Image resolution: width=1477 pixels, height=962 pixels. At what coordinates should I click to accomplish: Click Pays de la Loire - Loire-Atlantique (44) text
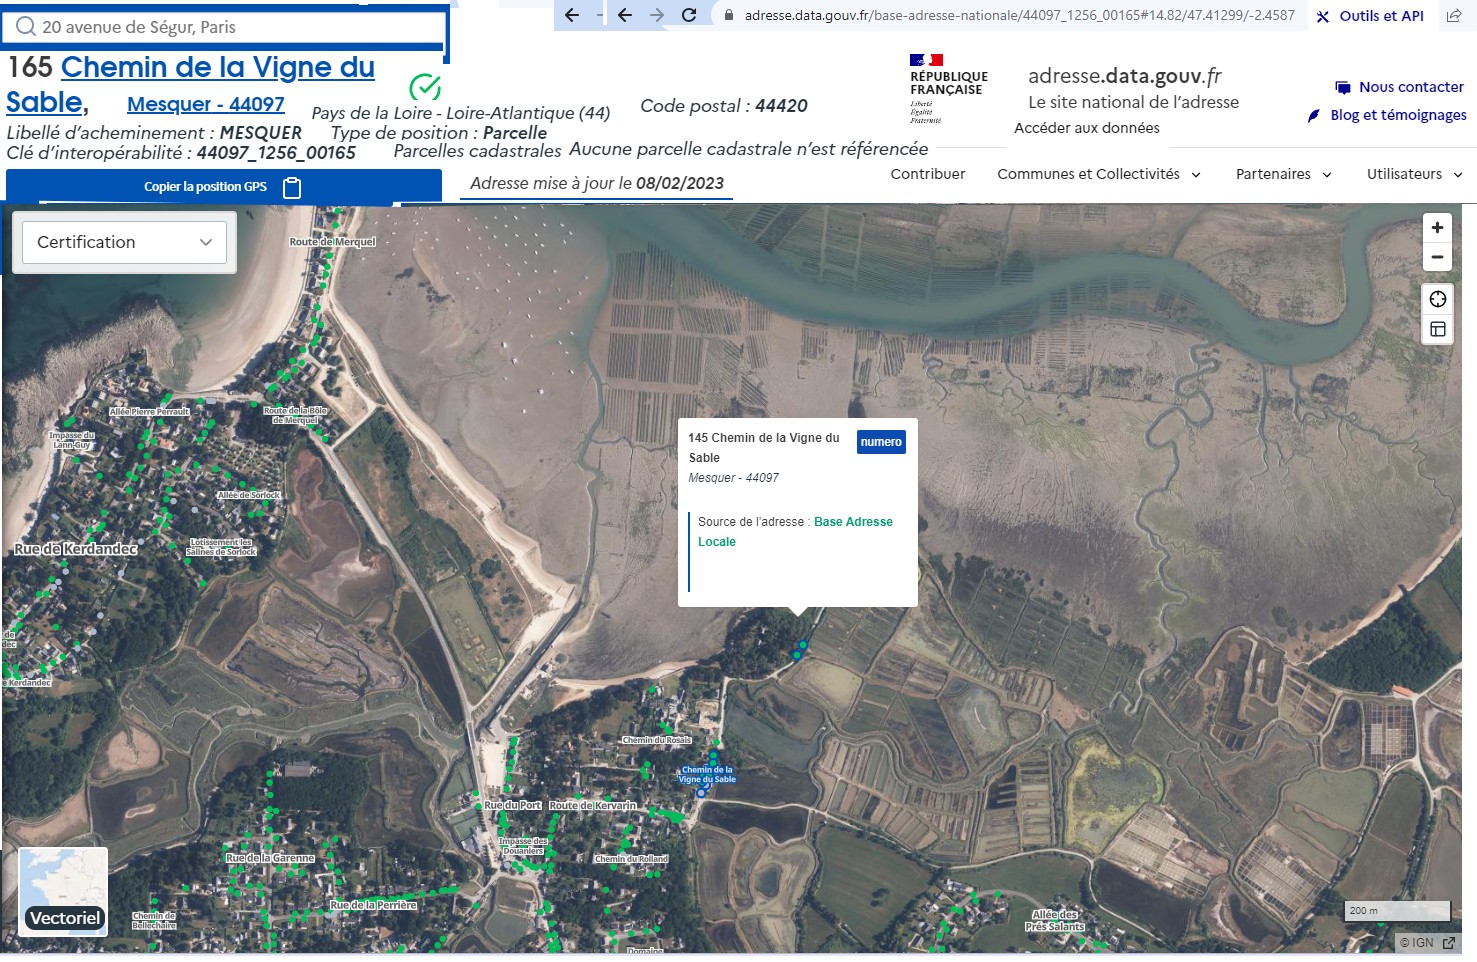461,114
